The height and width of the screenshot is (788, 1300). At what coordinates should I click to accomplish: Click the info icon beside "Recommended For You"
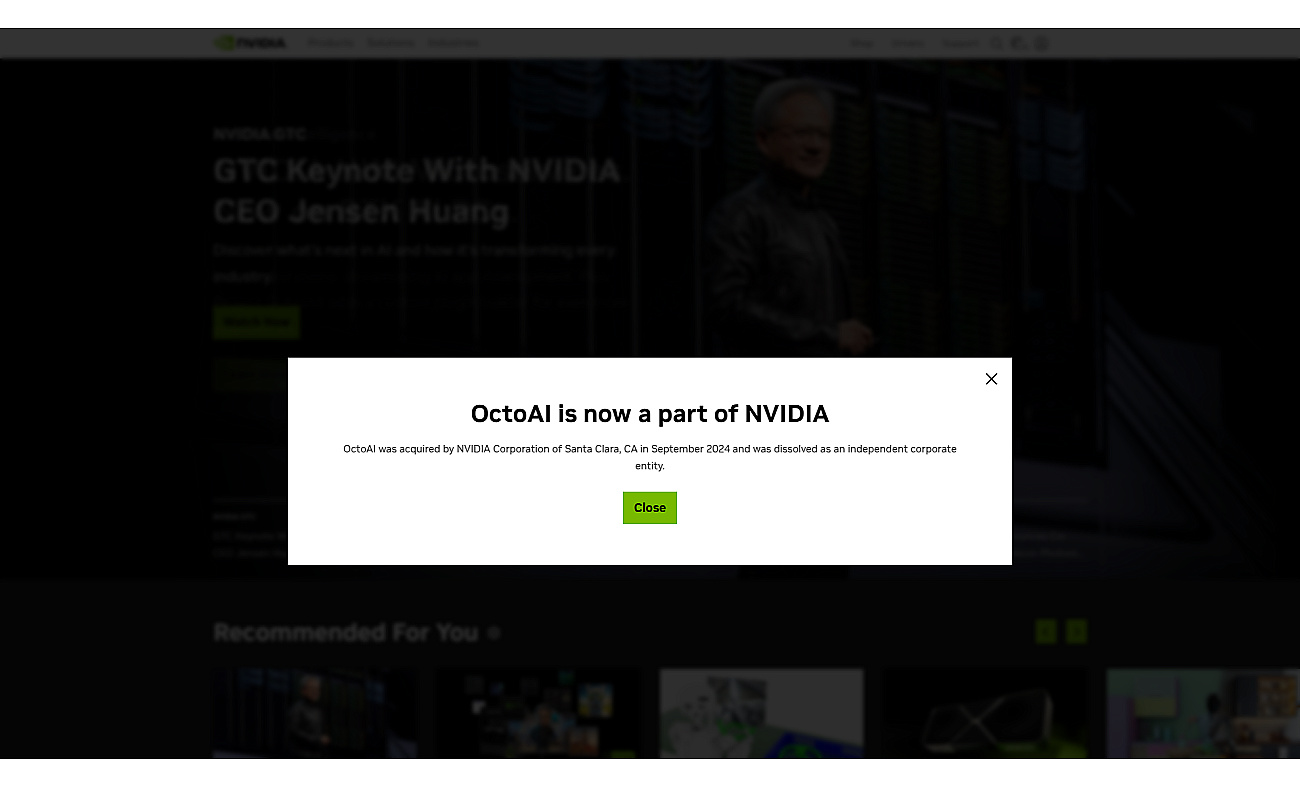(x=494, y=633)
